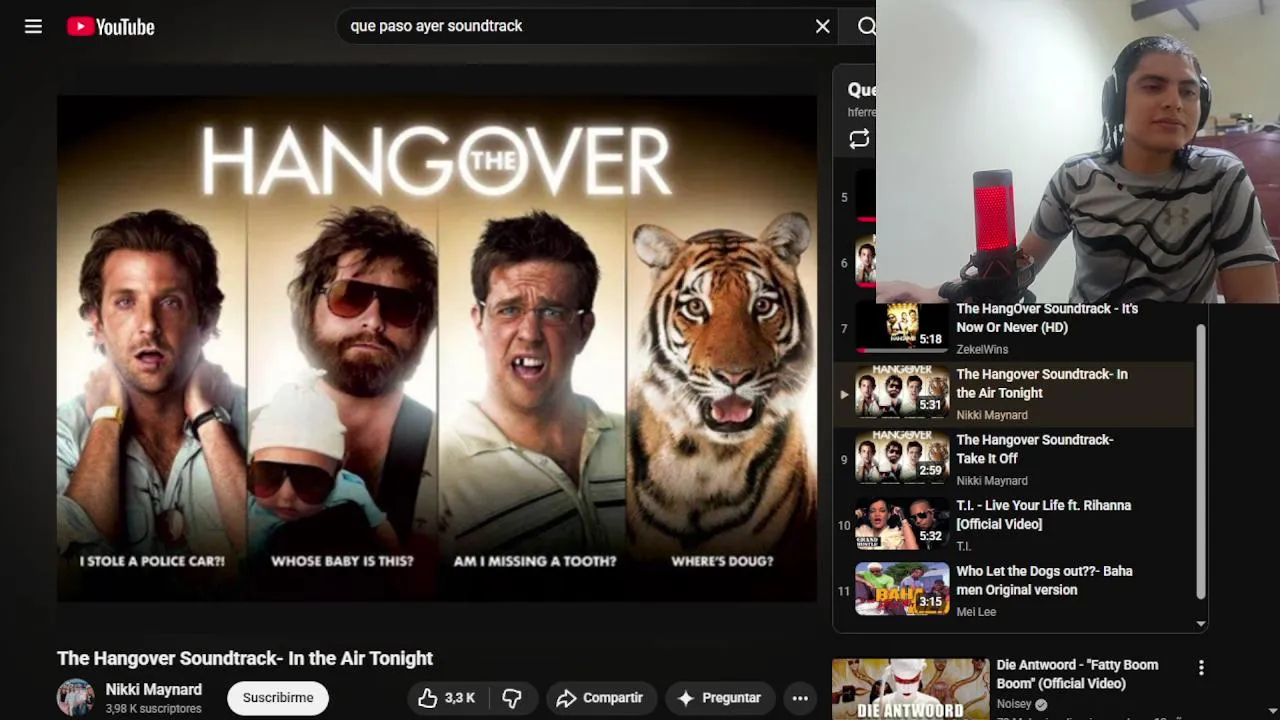Play 'T.I. - Live Your Life ft. Rihanna'
The width and height of the screenshot is (1280, 720).
1043,515
